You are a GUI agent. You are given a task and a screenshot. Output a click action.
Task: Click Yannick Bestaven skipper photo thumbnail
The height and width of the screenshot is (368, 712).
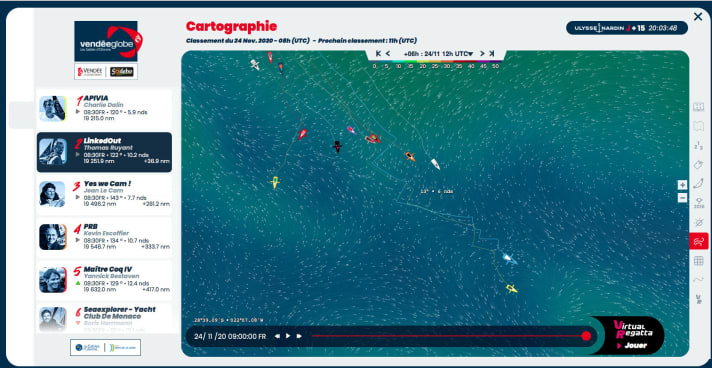pyautogui.click(x=53, y=279)
